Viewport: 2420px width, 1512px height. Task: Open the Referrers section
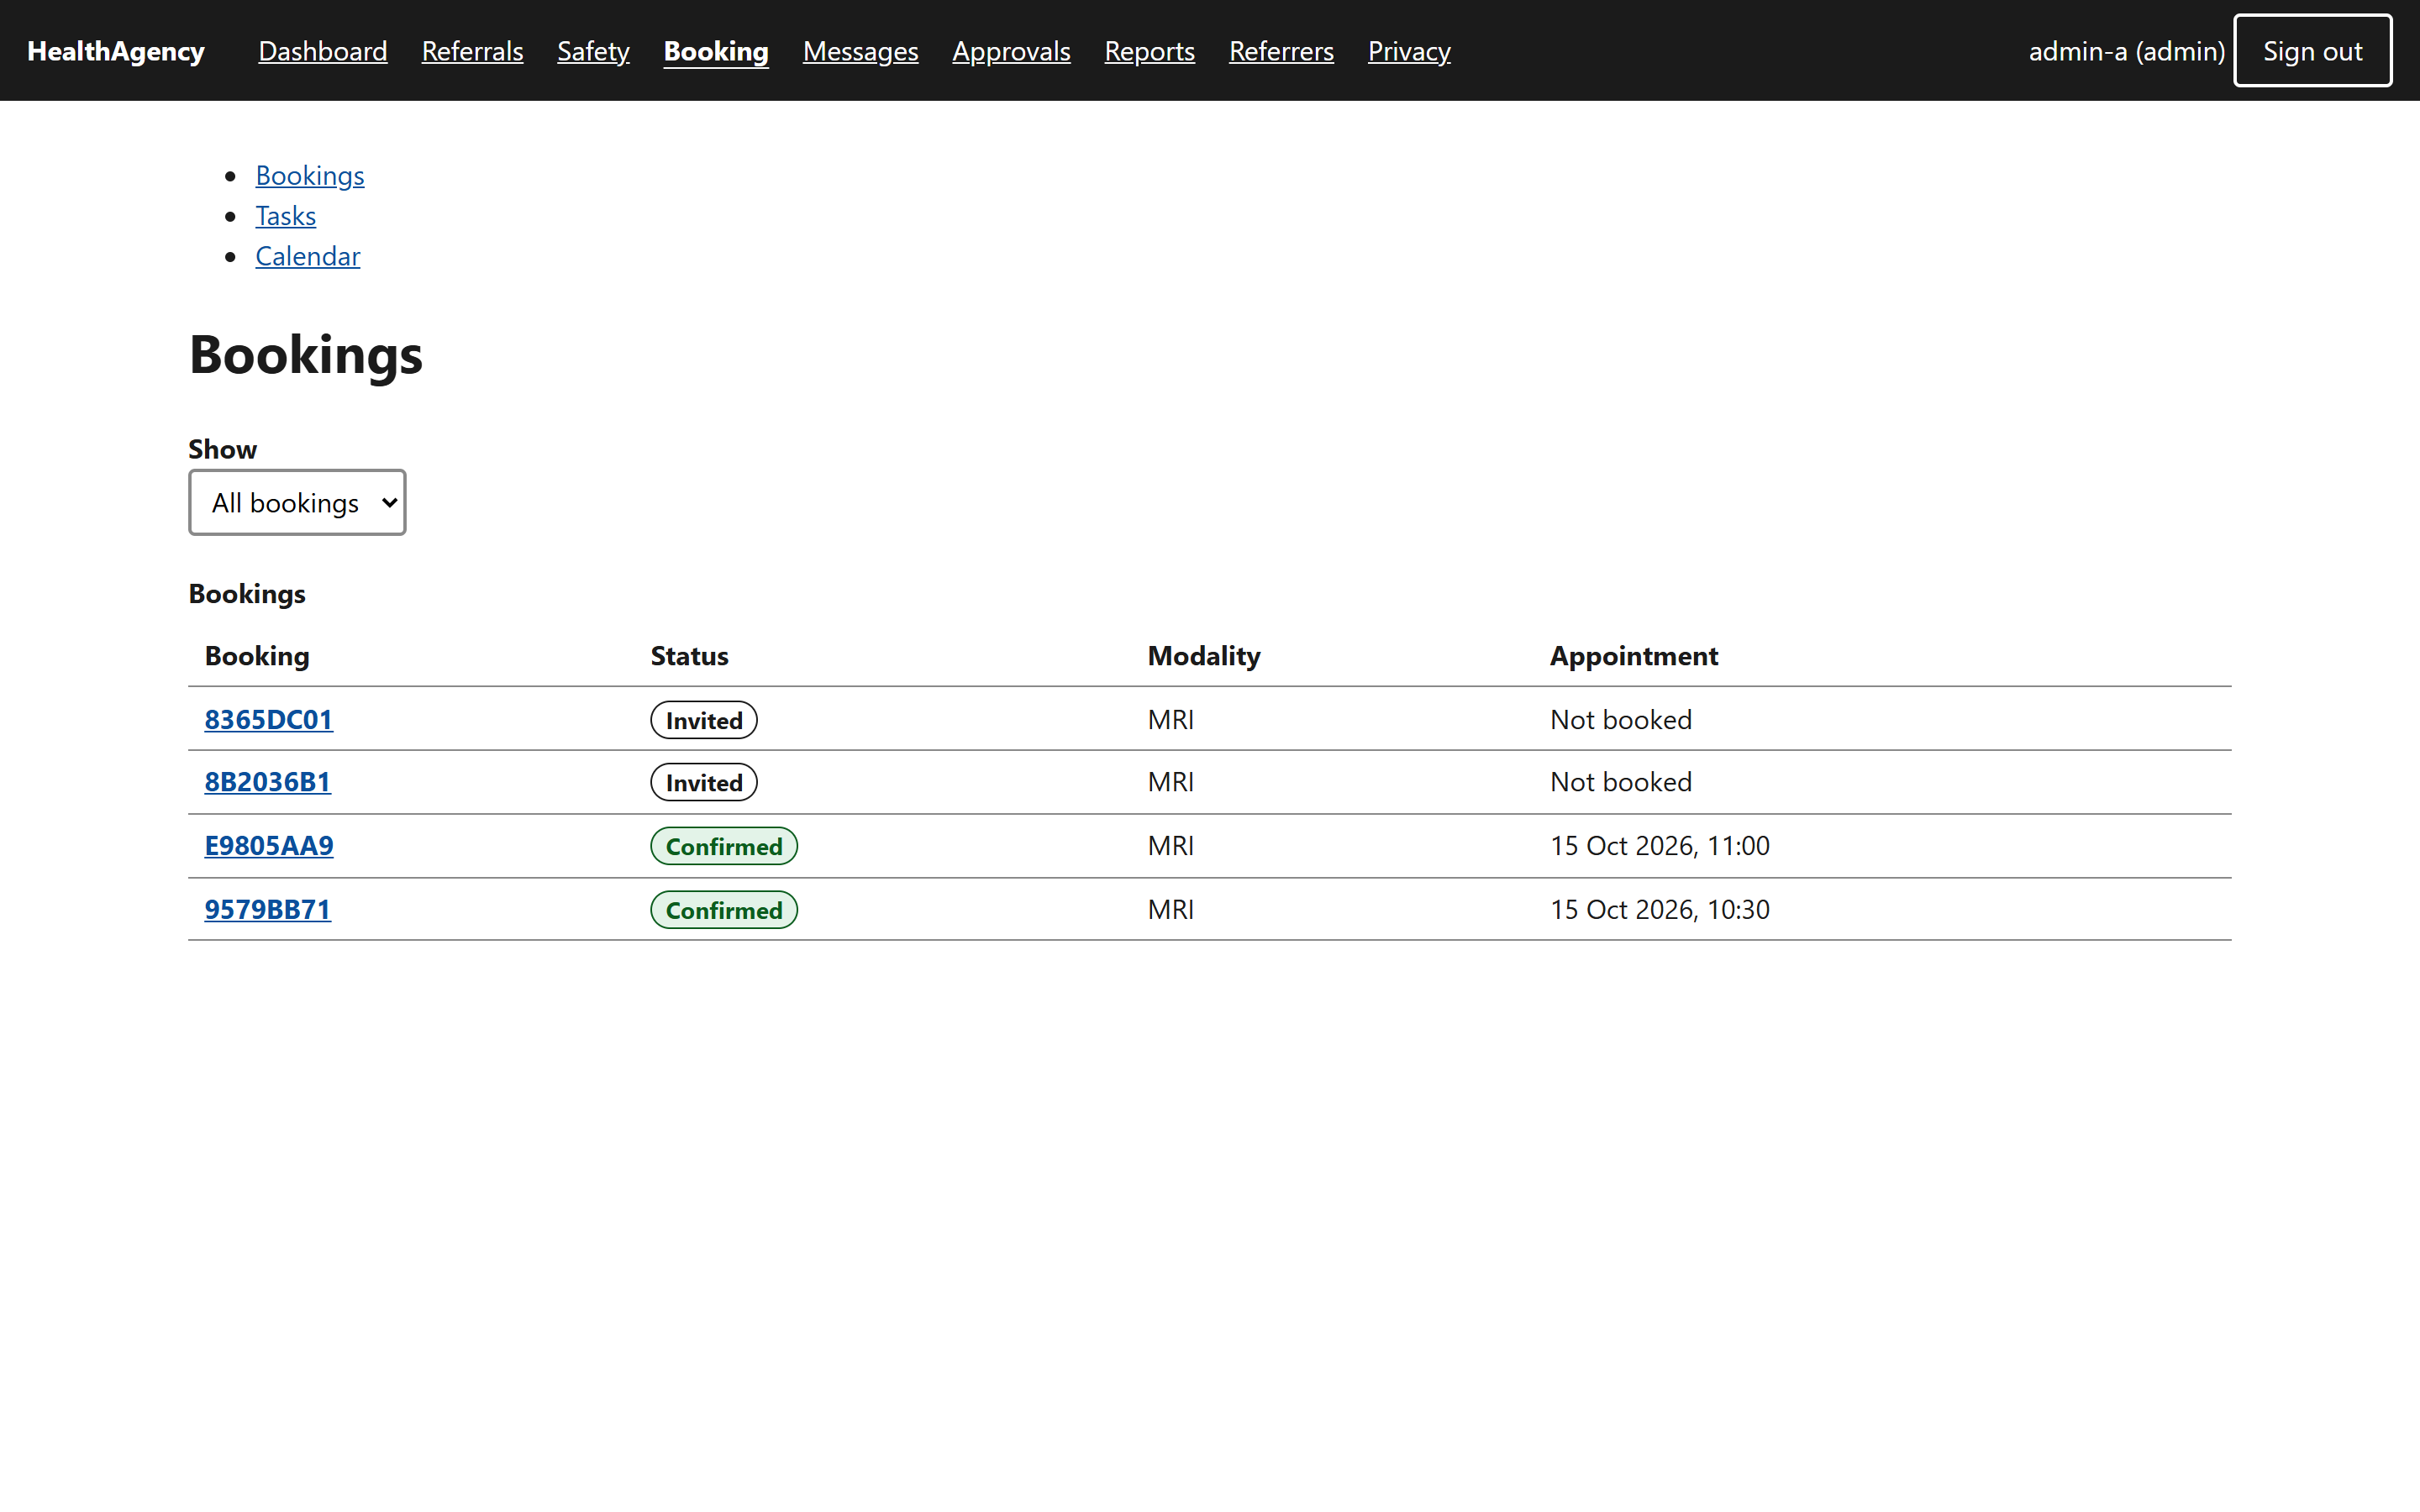click(x=1281, y=51)
